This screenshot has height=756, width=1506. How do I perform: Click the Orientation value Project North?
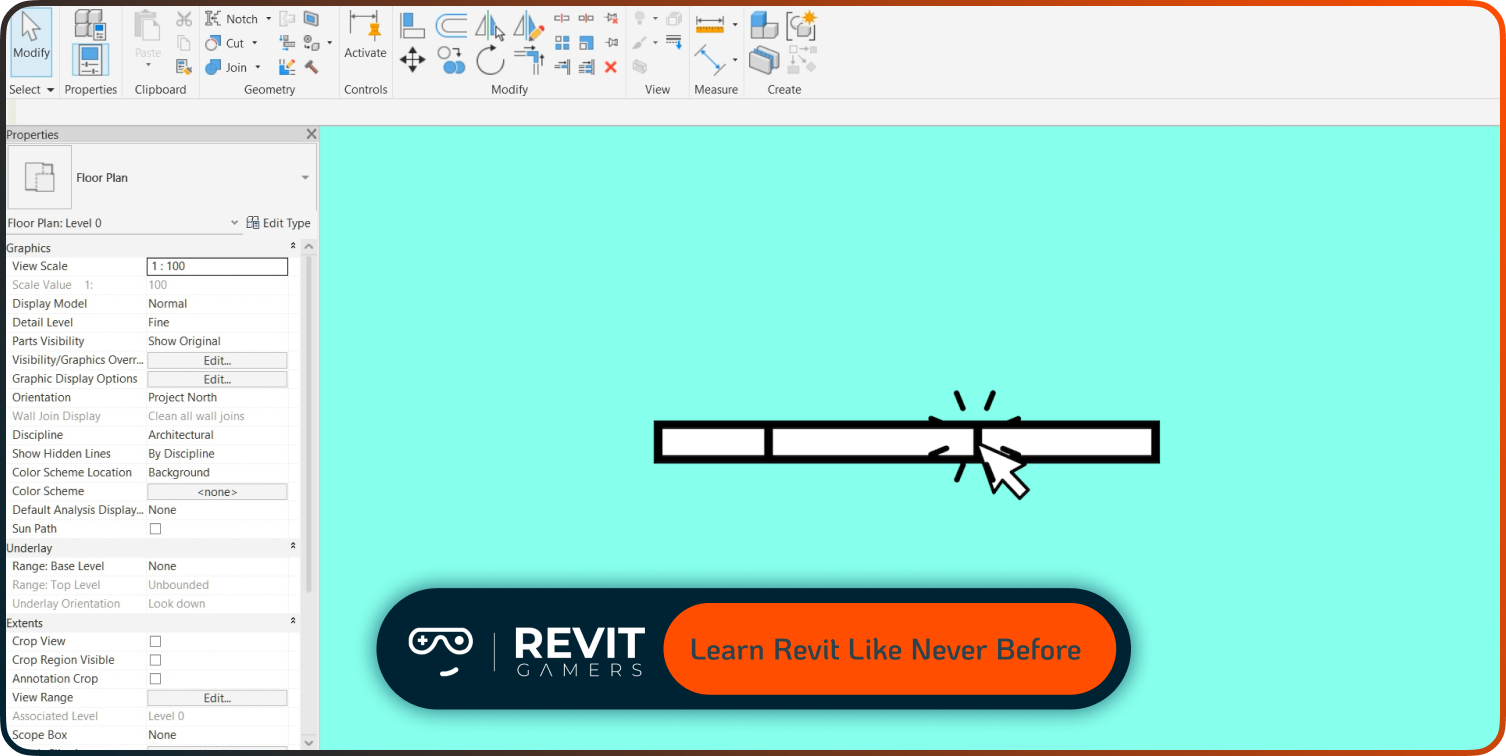click(x=182, y=397)
